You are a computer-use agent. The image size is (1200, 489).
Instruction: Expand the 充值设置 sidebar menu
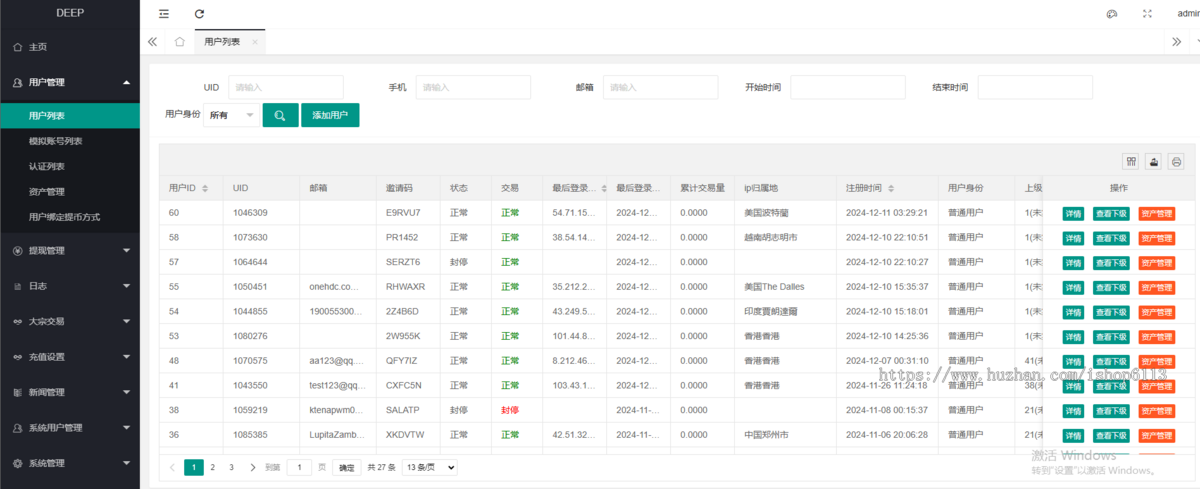[x=70, y=357]
